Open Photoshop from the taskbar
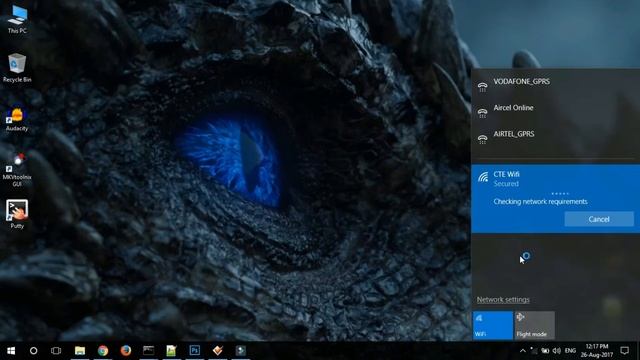Viewport: 640px width, 360px height. 195,351
